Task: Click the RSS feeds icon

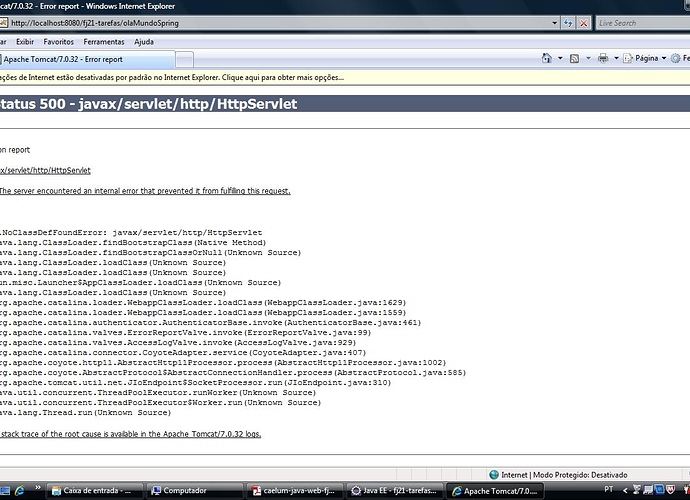Action: click(x=574, y=59)
